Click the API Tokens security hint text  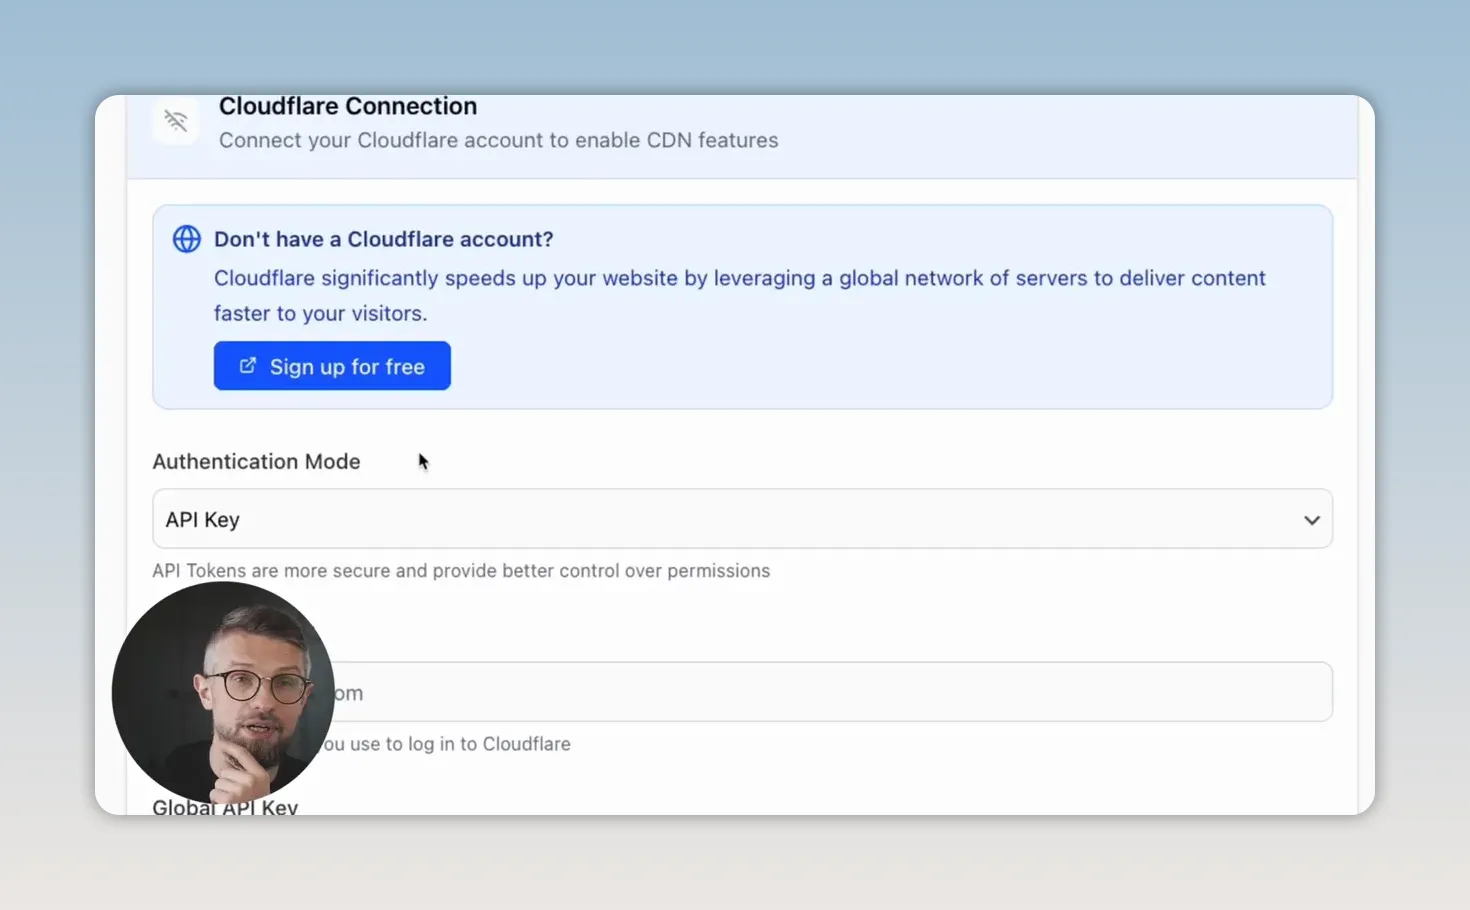pos(461,571)
